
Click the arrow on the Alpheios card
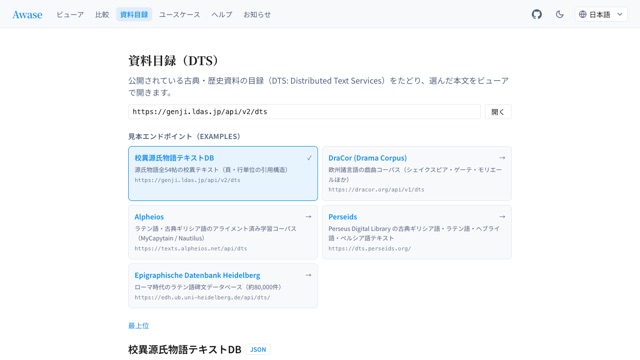click(308, 217)
